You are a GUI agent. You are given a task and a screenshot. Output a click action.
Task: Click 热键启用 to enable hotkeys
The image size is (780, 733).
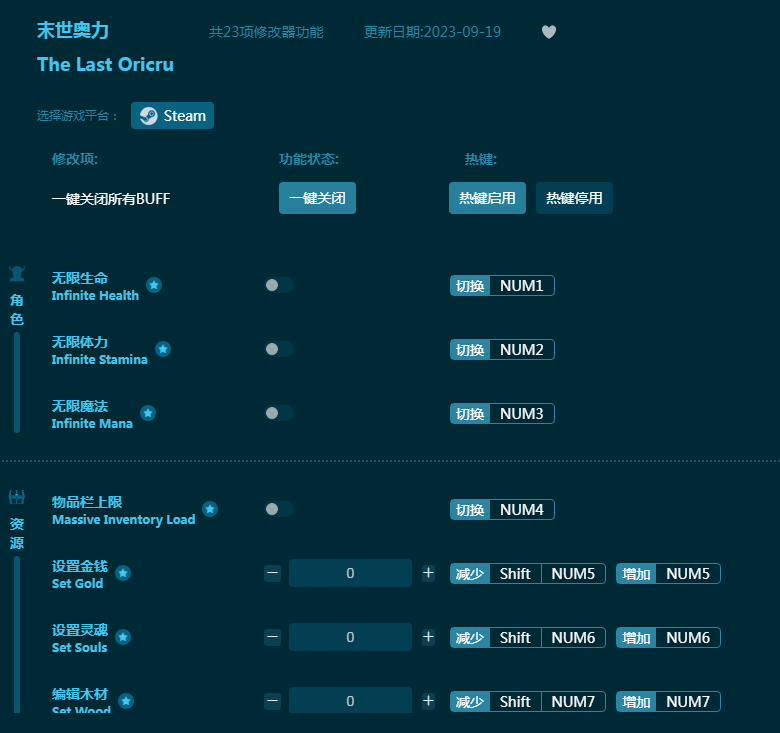click(x=488, y=198)
